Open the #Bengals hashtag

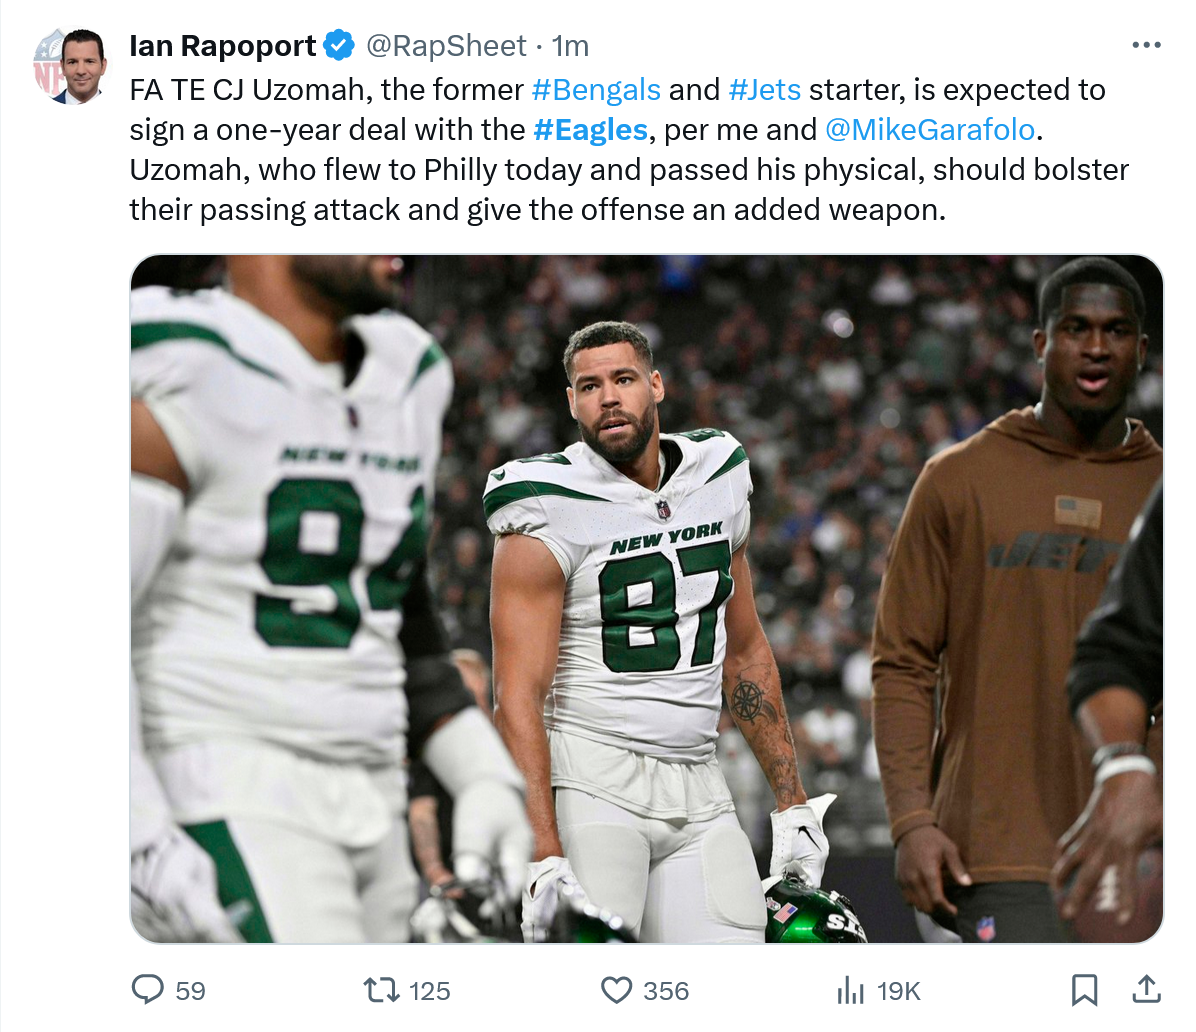point(596,90)
